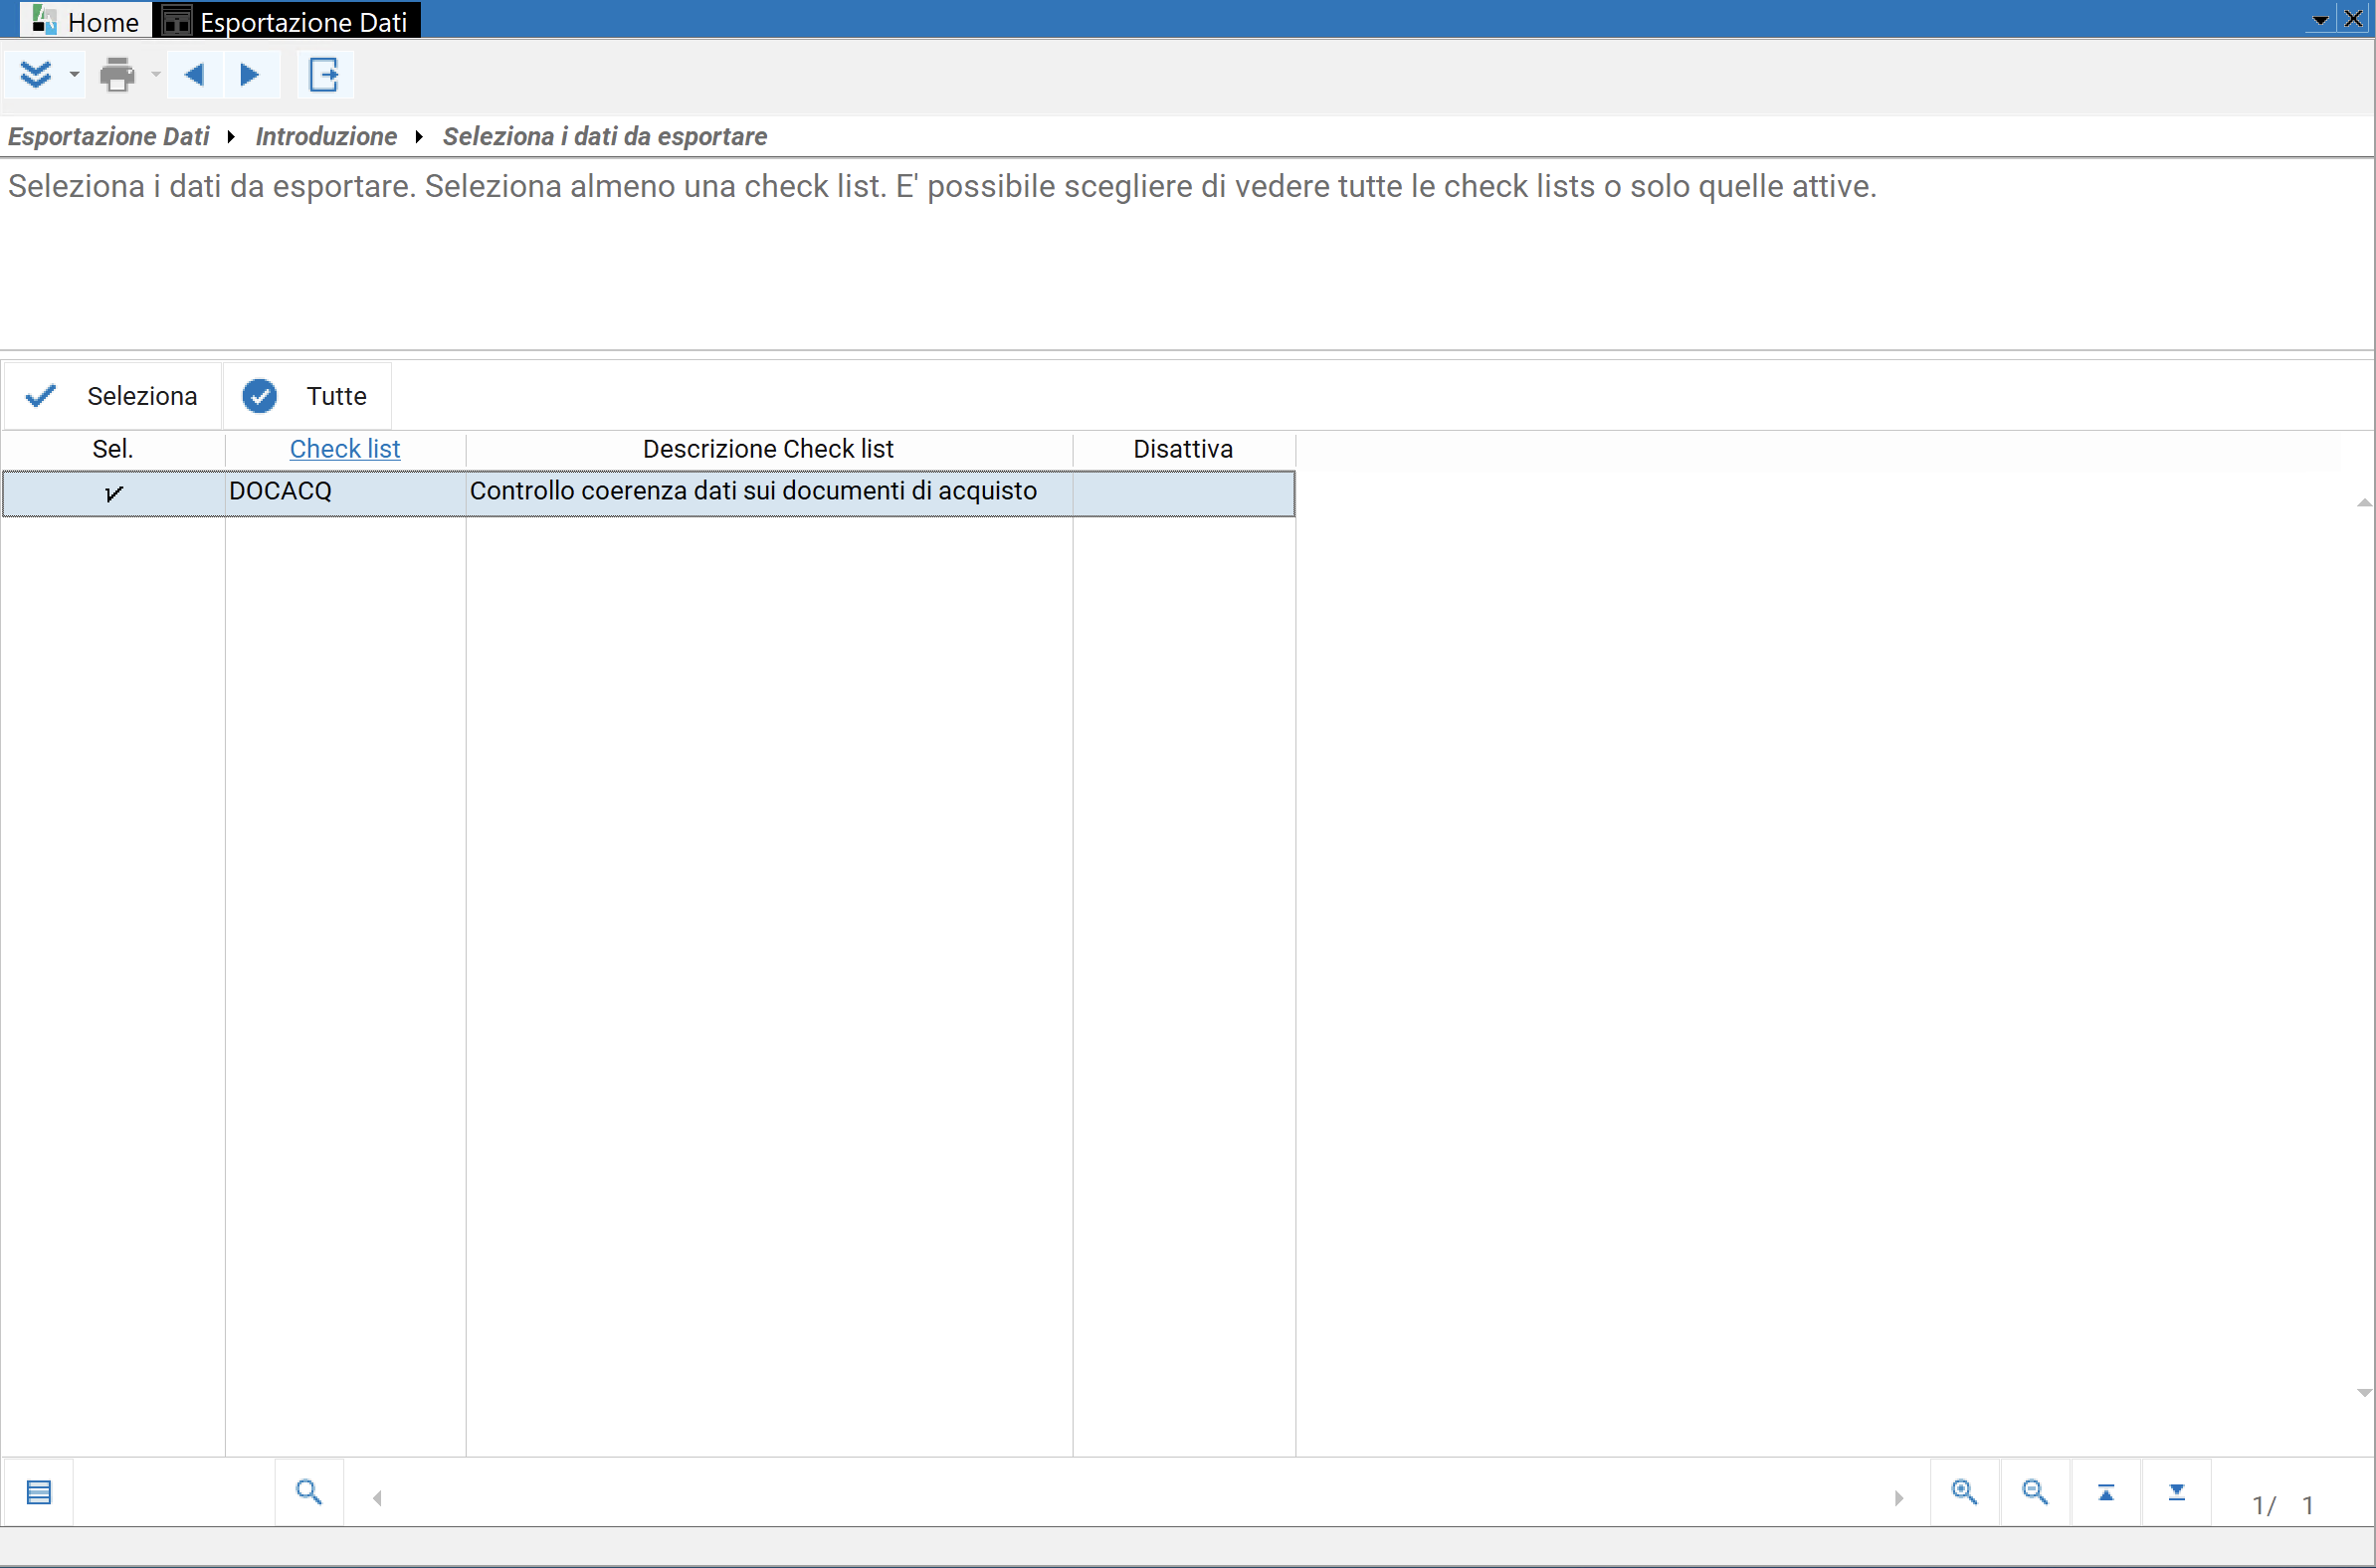The height and width of the screenshot is (1568, 2376).
Task: Click the printer icon
Action: pos(118,75)
